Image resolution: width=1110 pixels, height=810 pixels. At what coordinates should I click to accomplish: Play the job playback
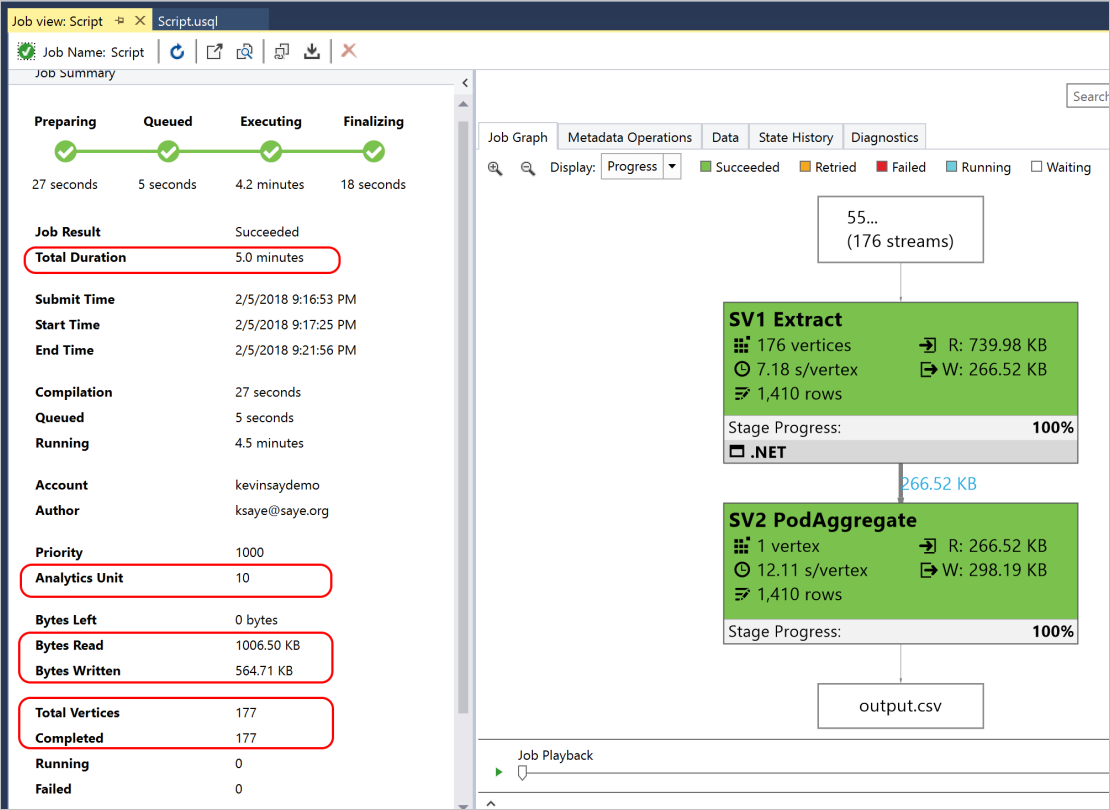click(499, 772)
